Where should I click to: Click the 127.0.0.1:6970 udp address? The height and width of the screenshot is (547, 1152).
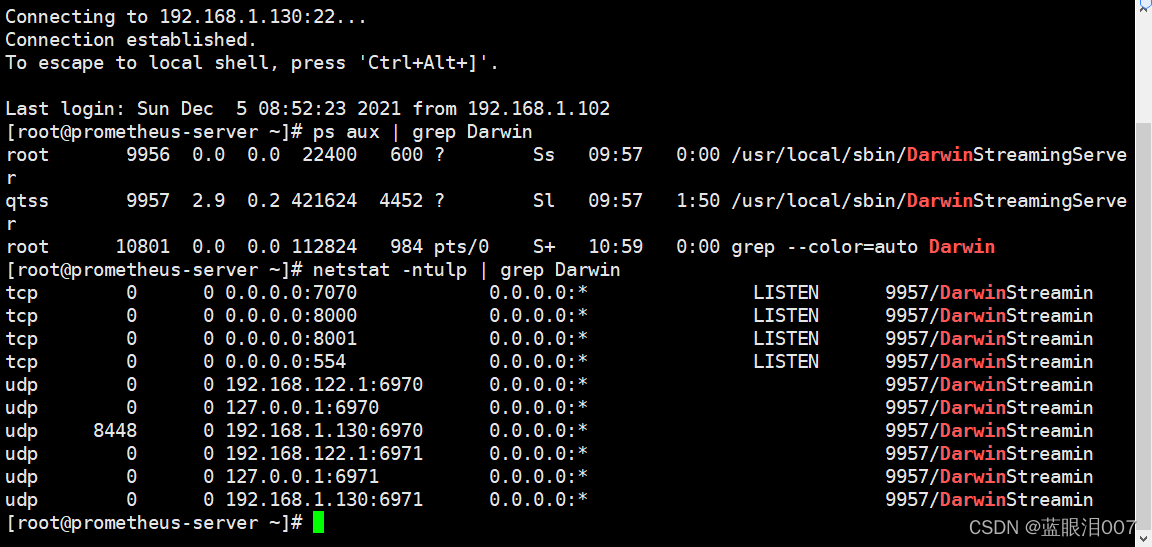pyautogui.click(x=302, y=407)
